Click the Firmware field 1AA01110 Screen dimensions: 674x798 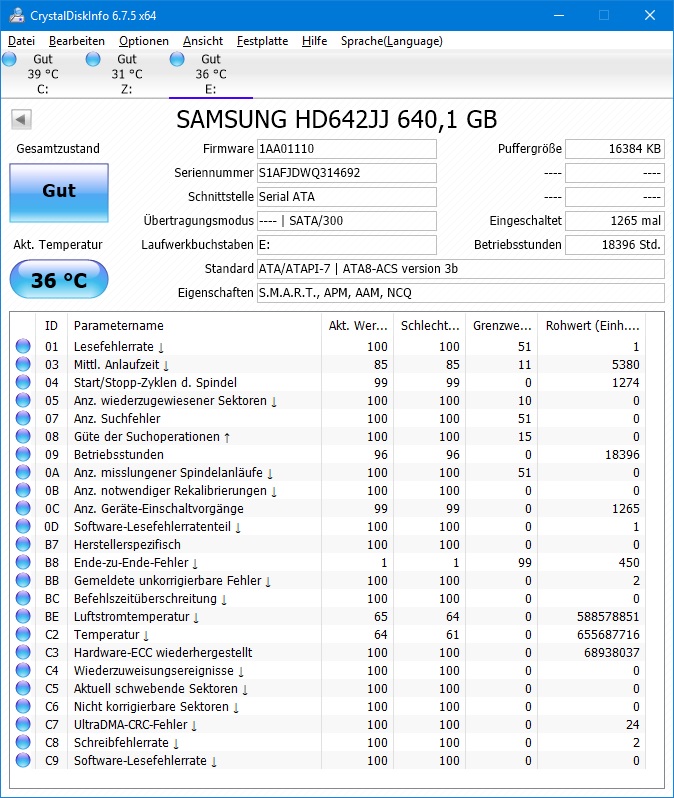coord(347,149)
